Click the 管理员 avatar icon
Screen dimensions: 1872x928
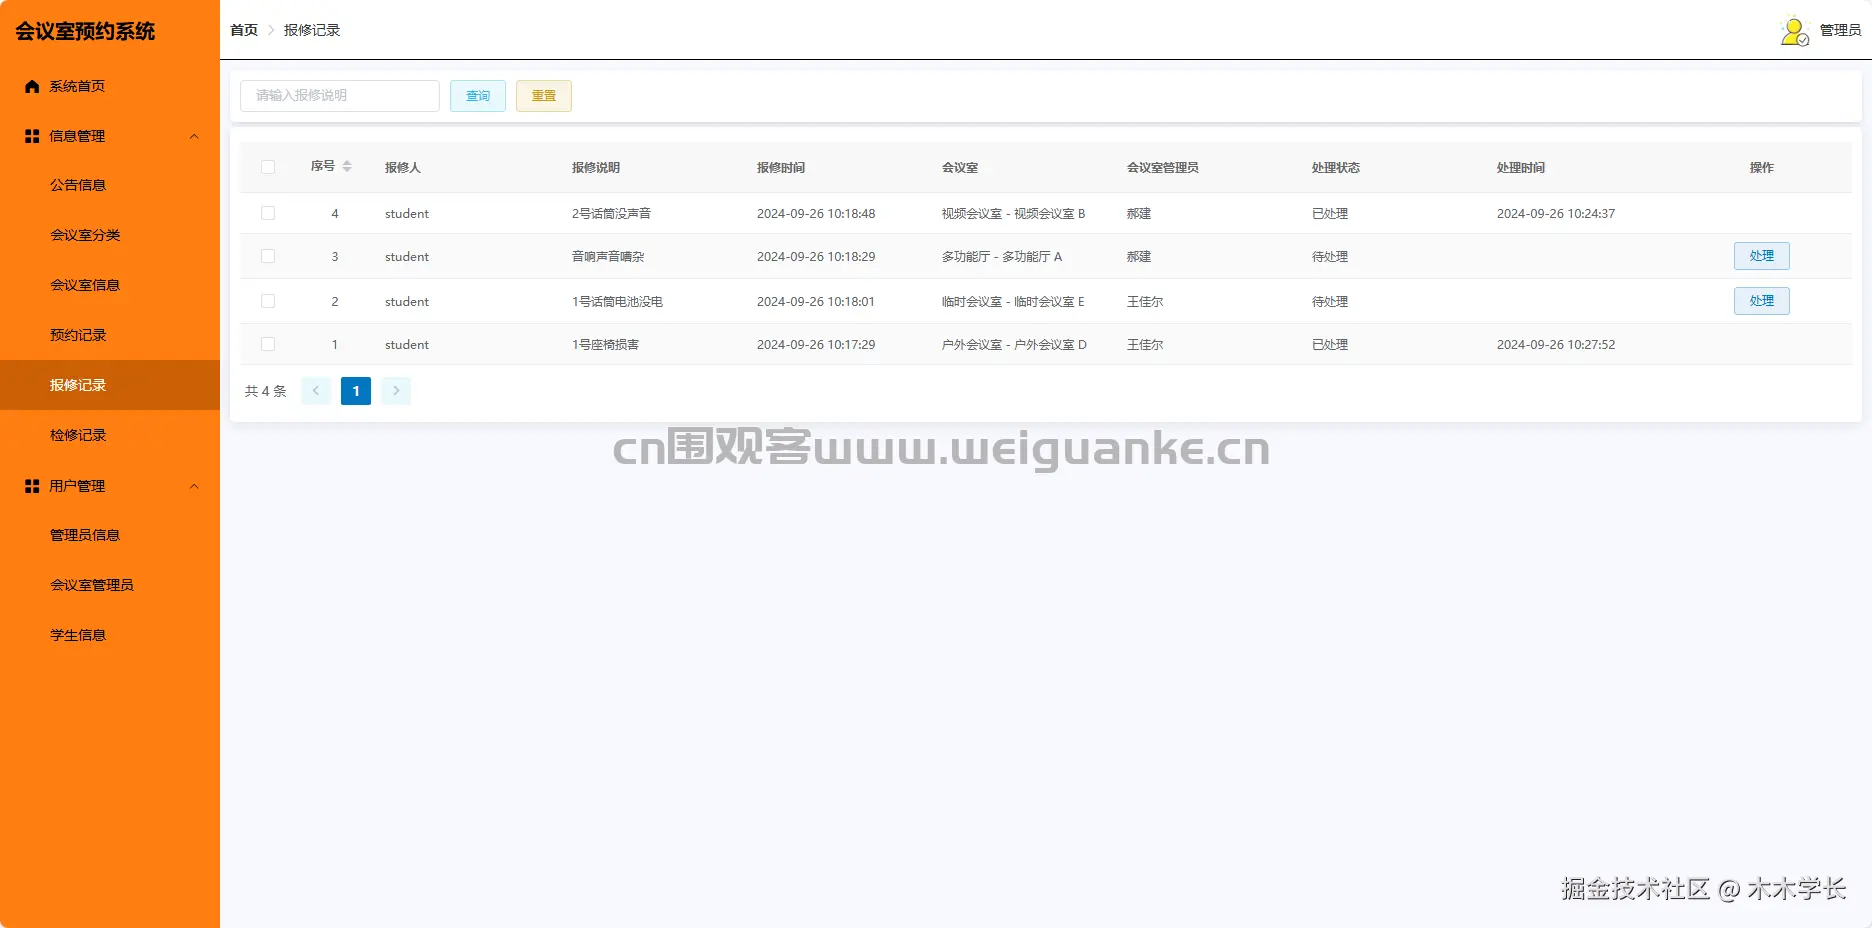point(1795,31)
